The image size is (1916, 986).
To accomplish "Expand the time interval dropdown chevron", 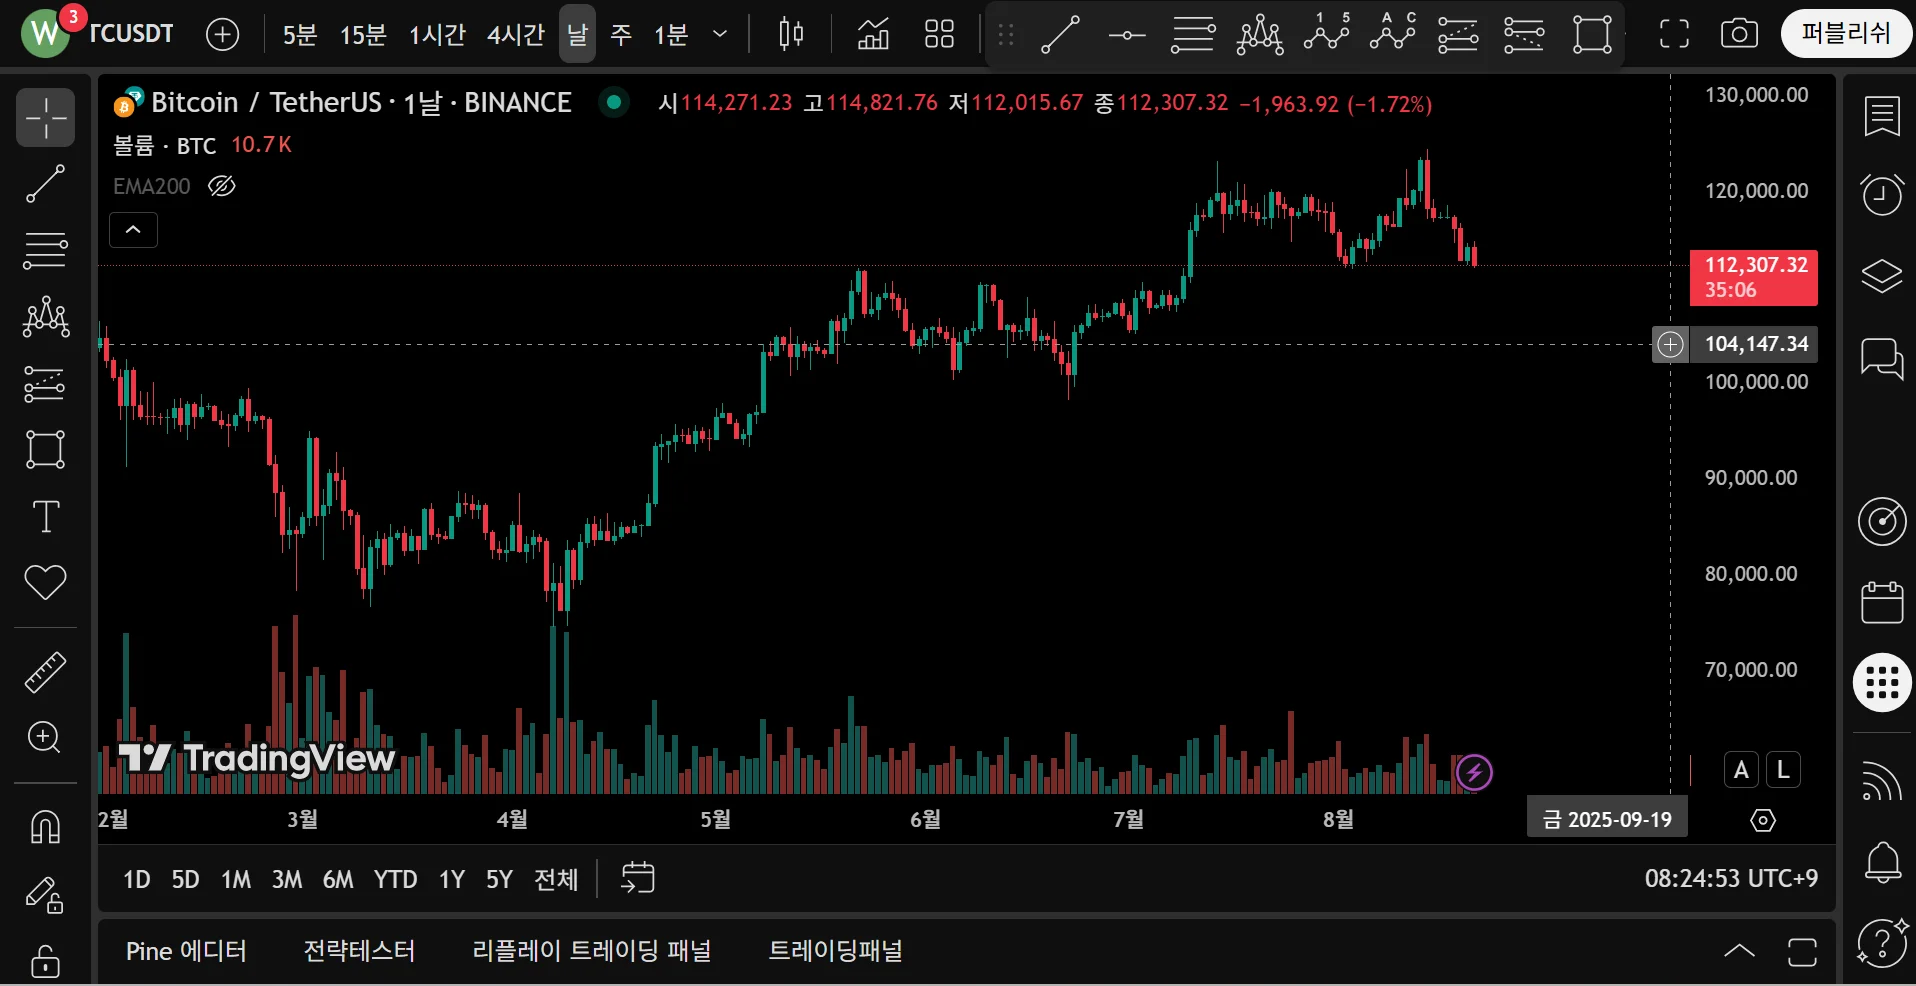I will coord(720,34).
